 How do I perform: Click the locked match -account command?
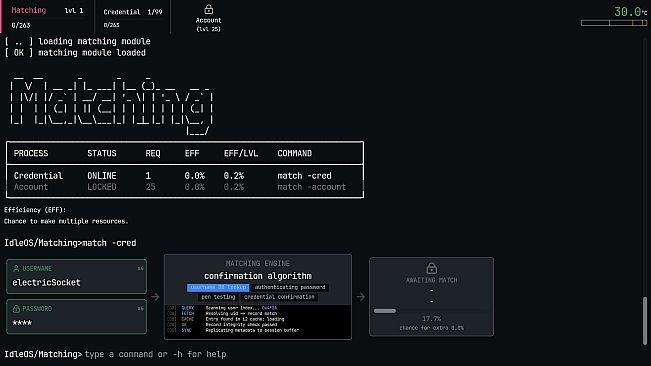311,187
